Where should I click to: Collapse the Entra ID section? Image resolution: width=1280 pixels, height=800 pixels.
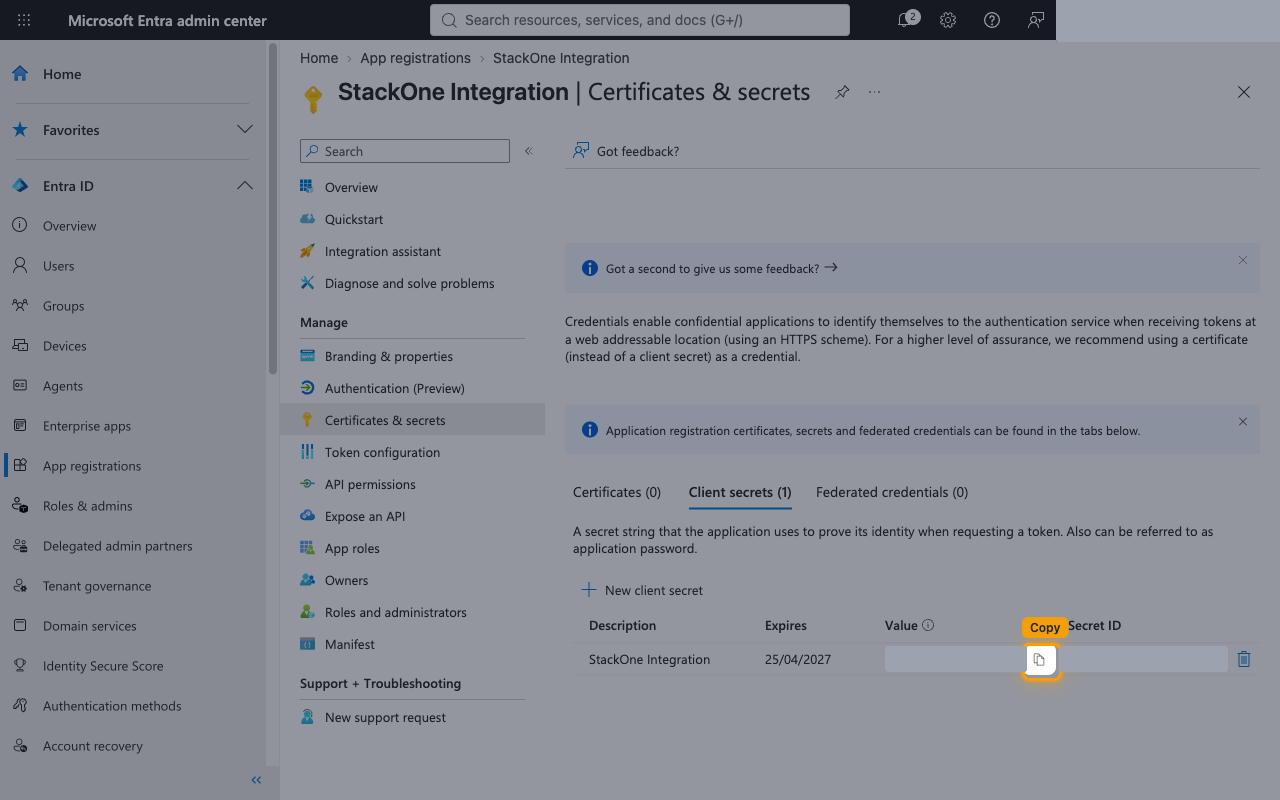pyautogui.click(x=244, y=186)
